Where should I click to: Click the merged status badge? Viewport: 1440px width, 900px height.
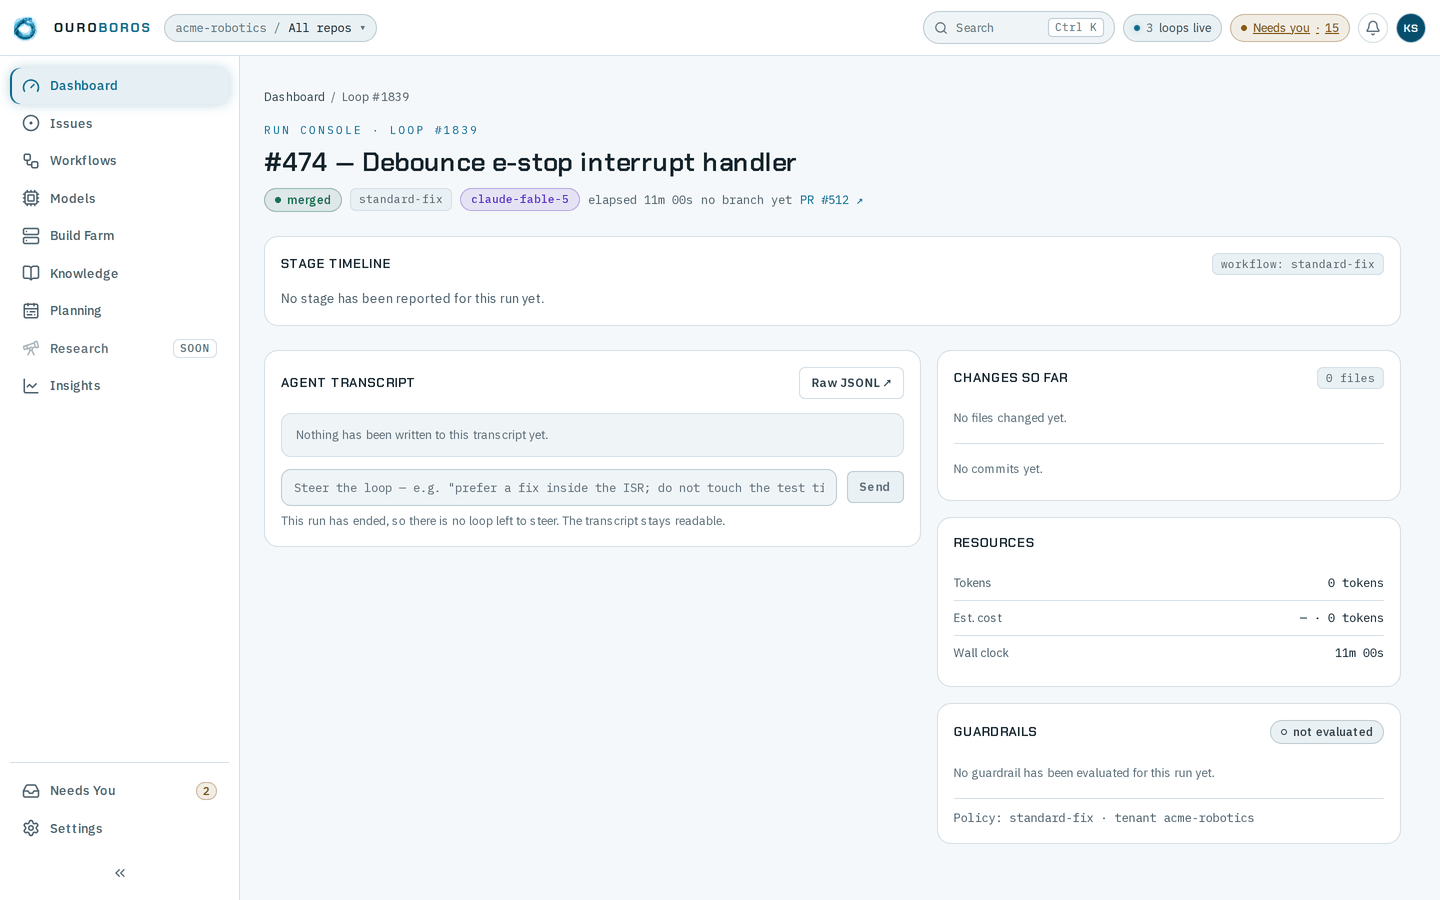click(303, 200)
